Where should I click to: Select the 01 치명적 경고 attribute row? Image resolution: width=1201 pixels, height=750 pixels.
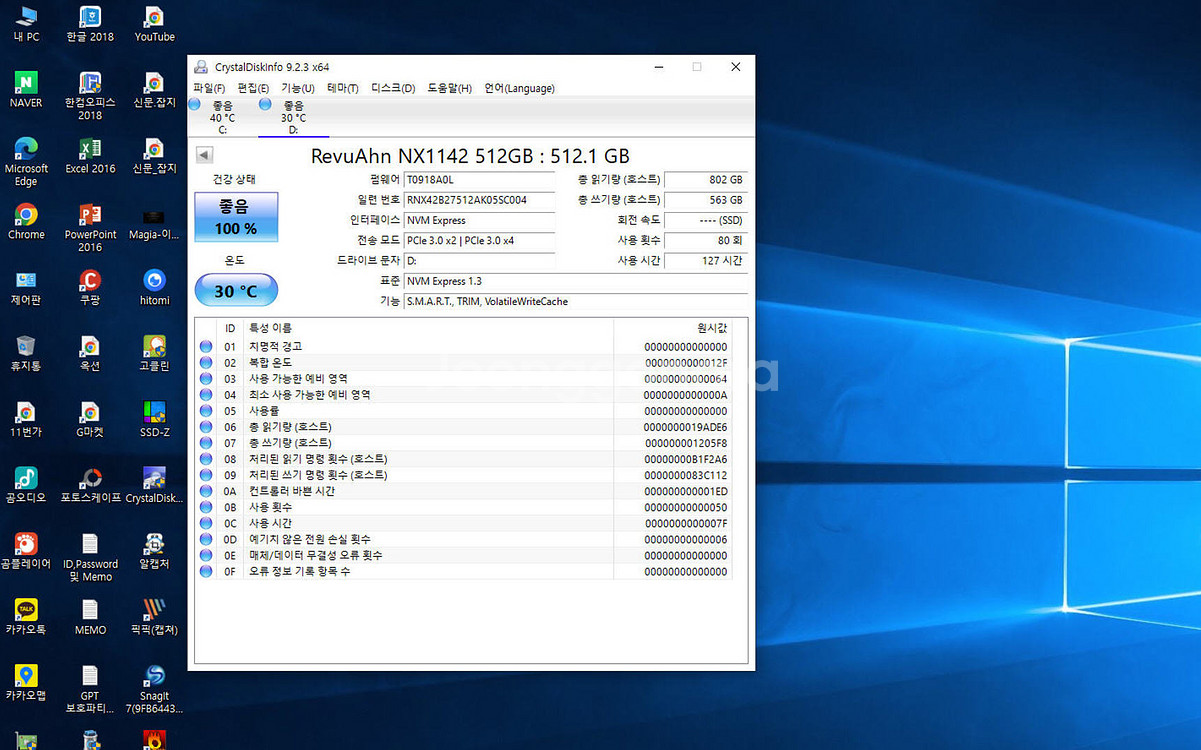[464, 347]
